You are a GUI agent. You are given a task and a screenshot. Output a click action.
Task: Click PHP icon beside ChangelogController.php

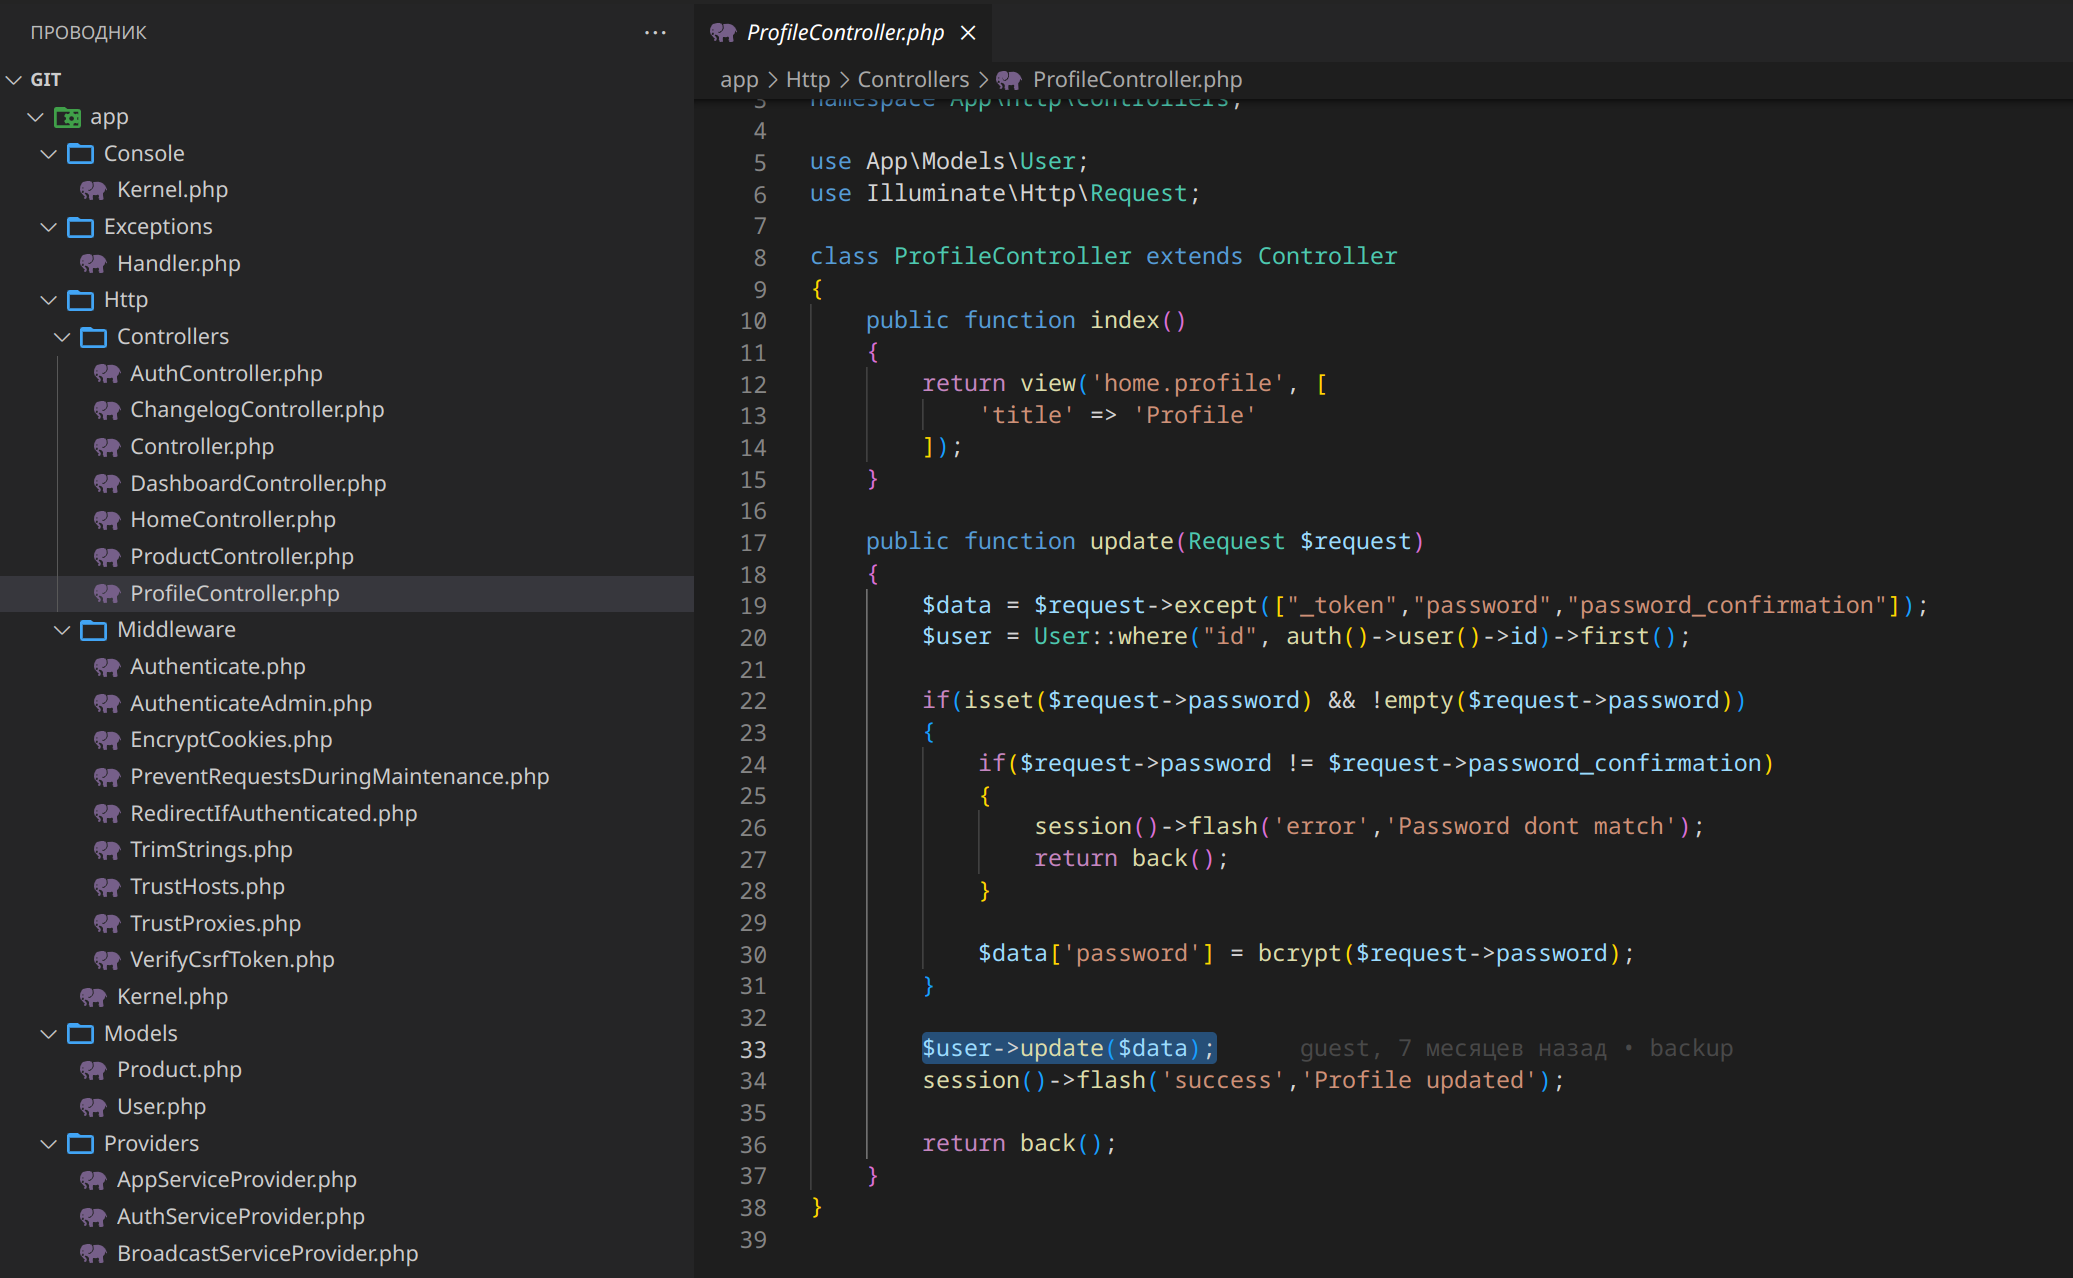click(x=106, y=410)
